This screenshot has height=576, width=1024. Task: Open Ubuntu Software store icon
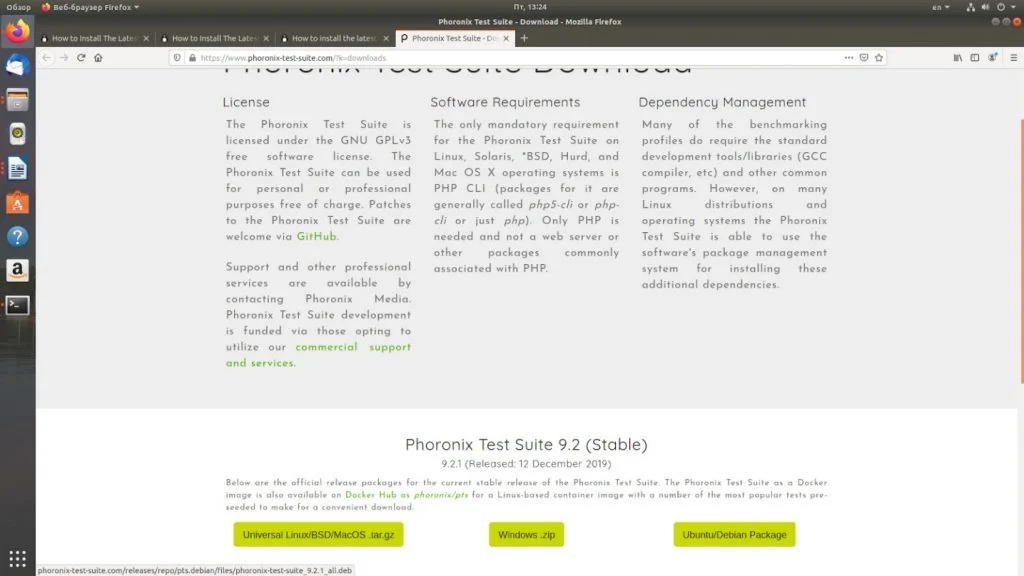[18, 202]
